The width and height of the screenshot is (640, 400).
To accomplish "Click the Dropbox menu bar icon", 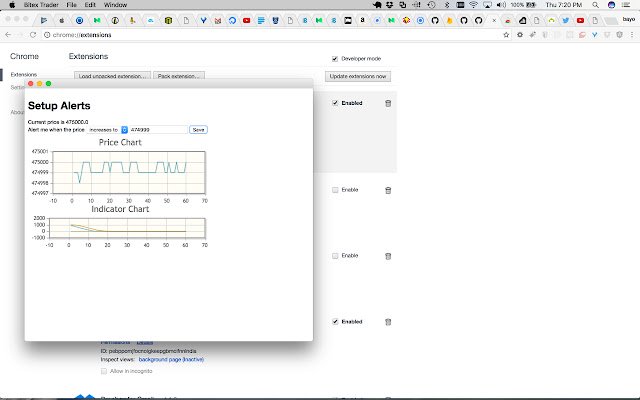I will [390, 5].
